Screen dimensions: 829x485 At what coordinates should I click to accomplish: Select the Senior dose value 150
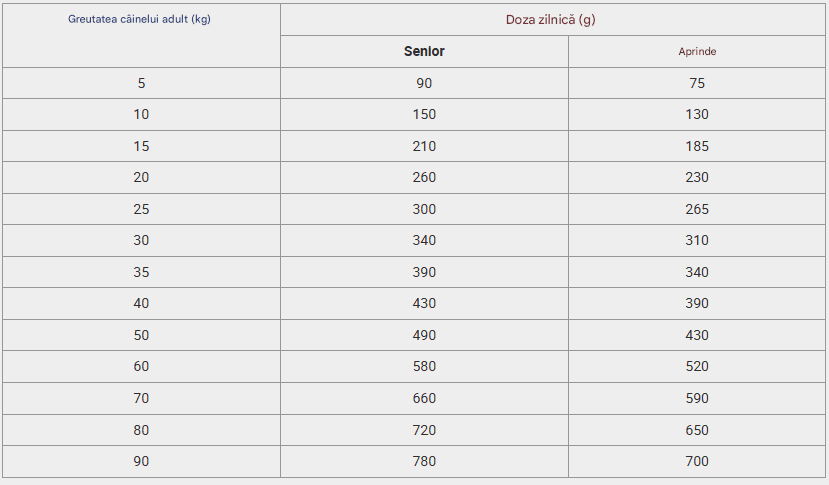424,114
